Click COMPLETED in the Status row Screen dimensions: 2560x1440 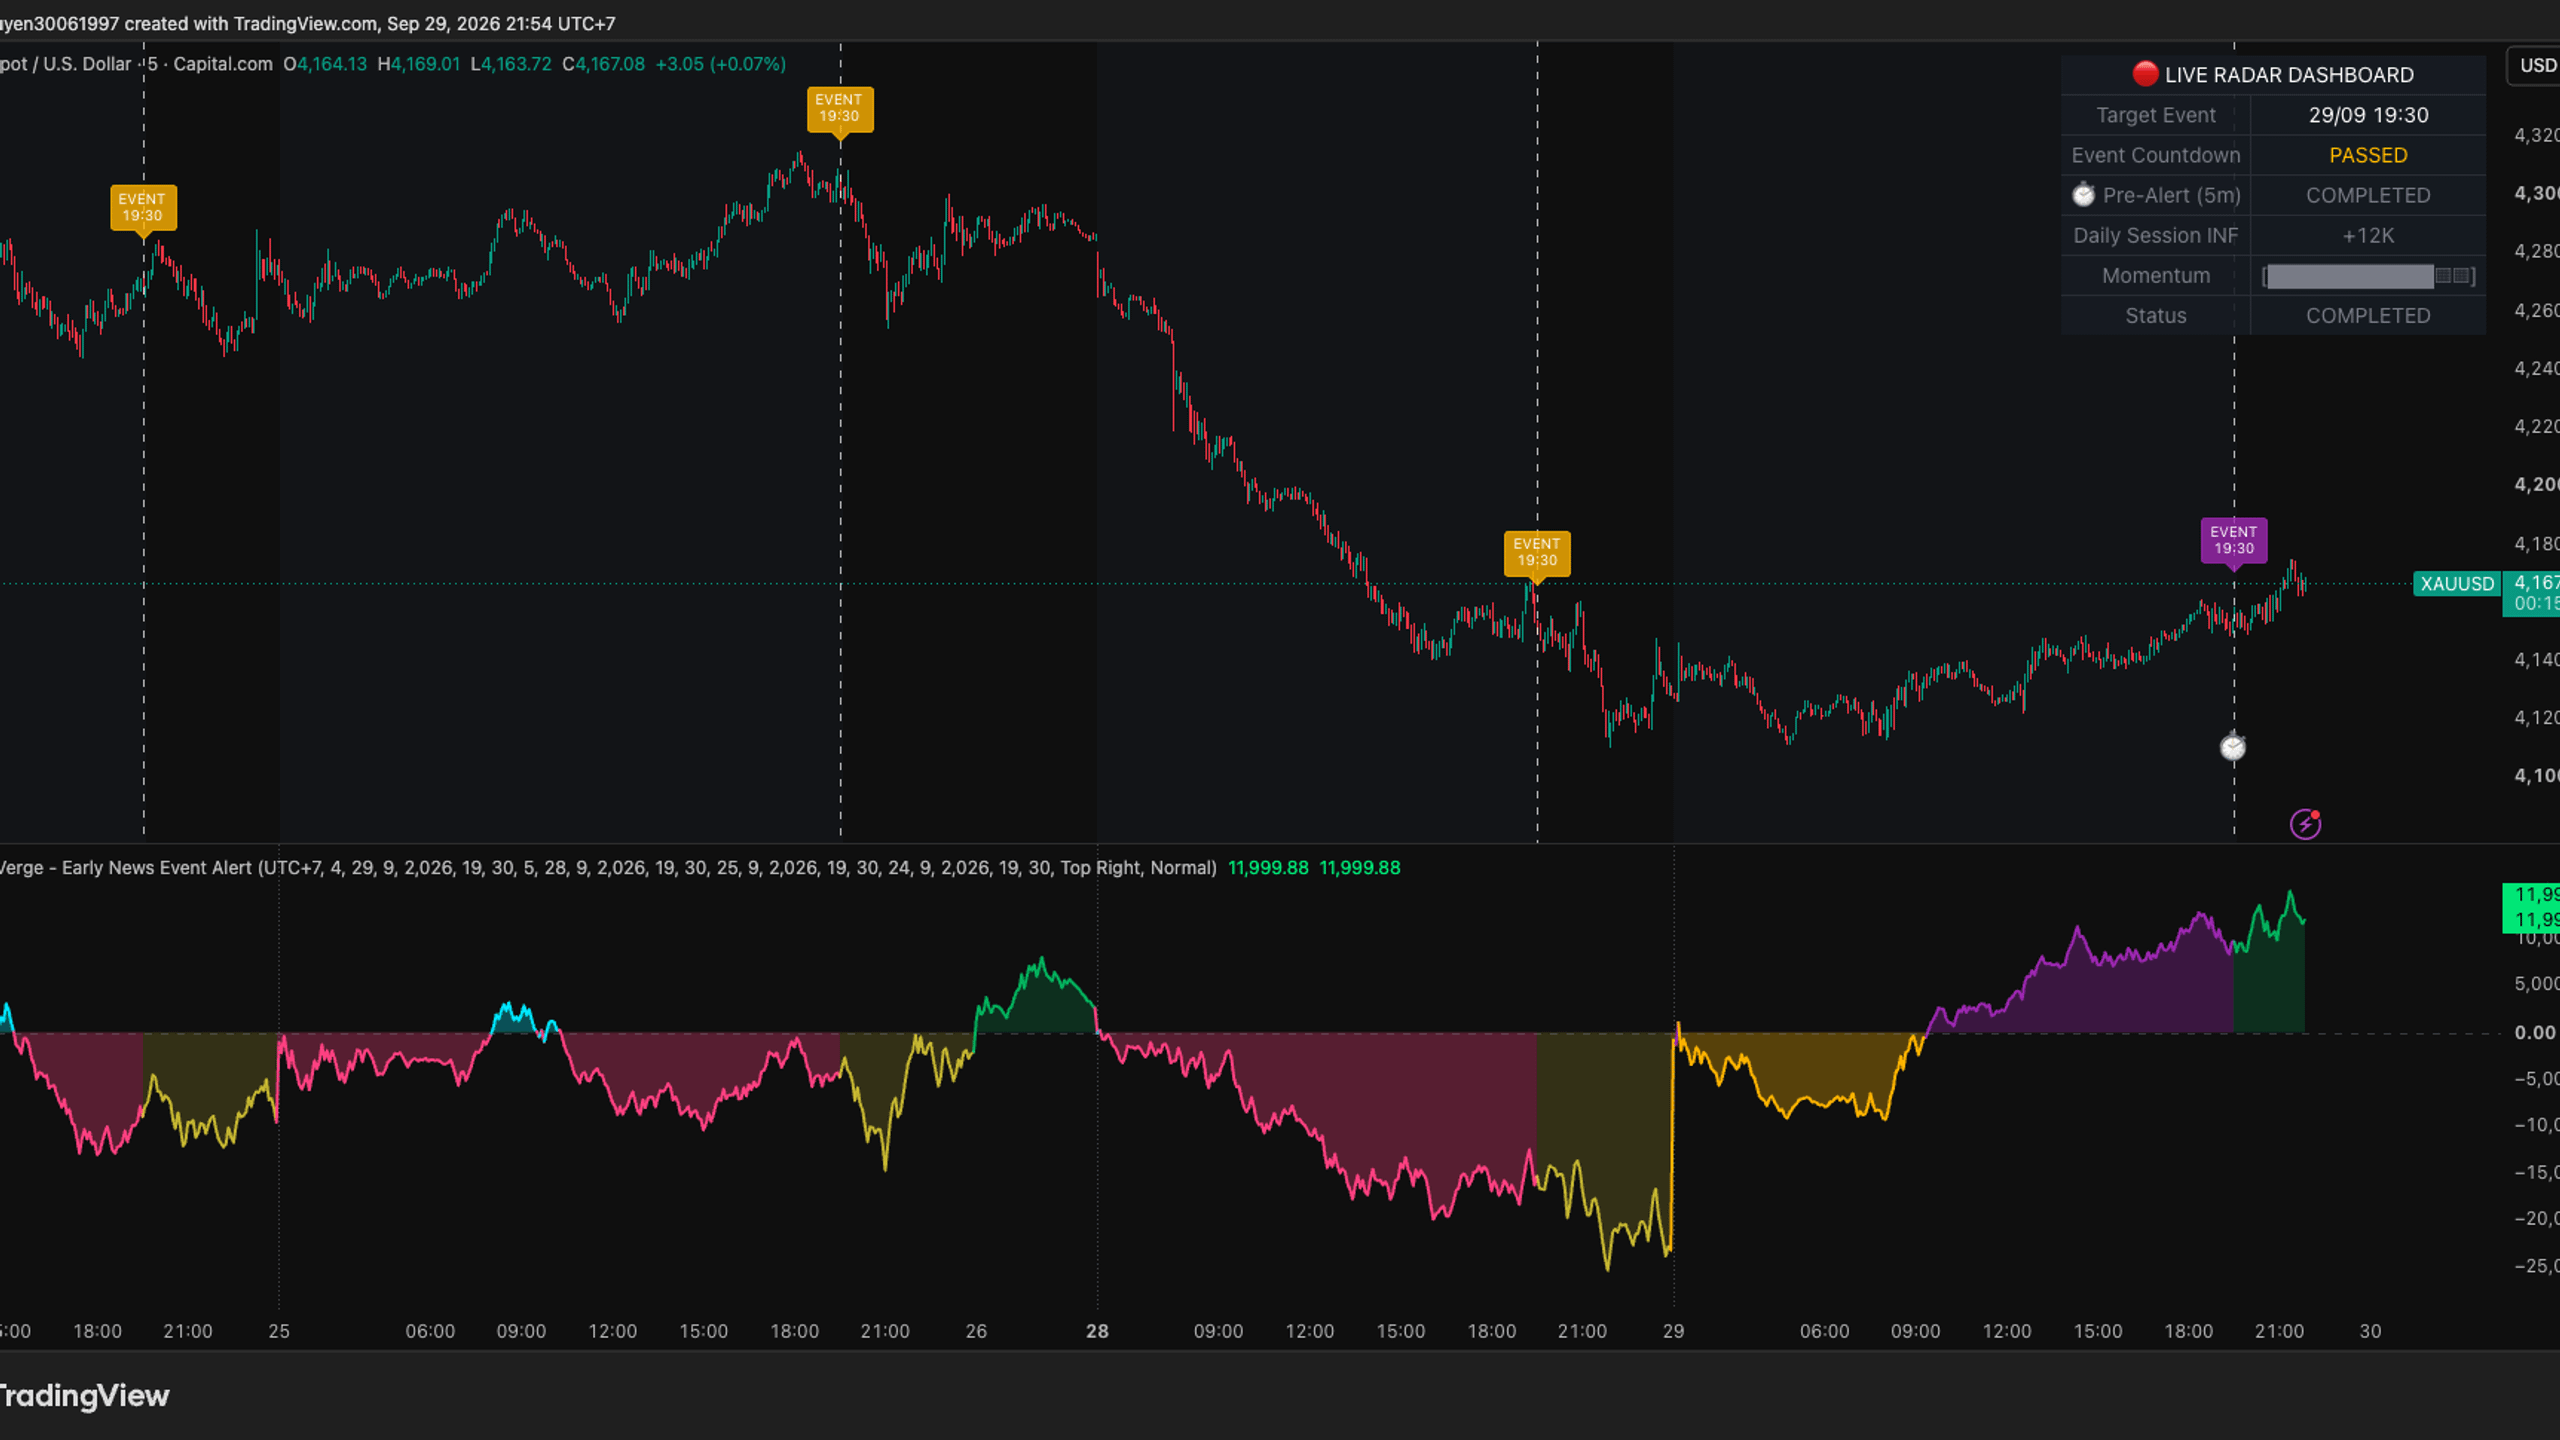coord(2368,316)
